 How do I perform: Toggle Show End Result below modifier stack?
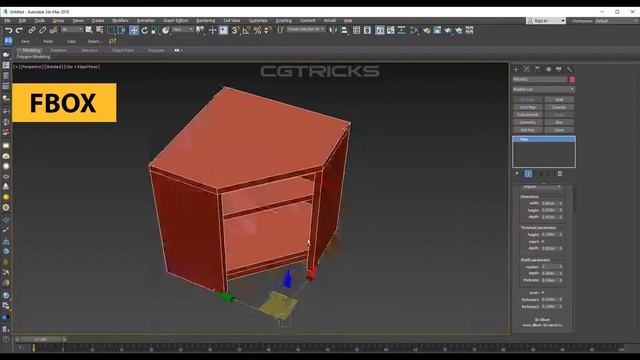(x=528, y=174)
